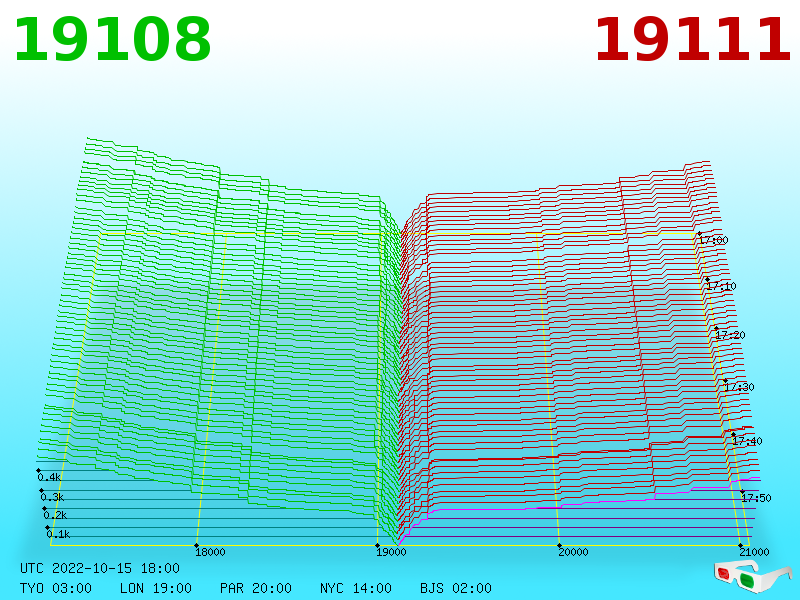Click the PAR 20:00 time label

coord(256,588)
